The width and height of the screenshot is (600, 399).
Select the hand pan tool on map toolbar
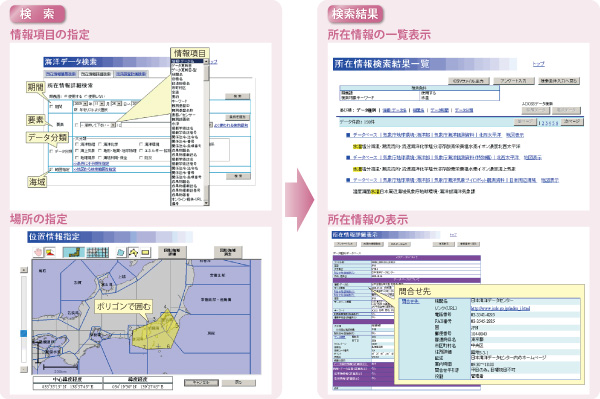click(38, 252)
